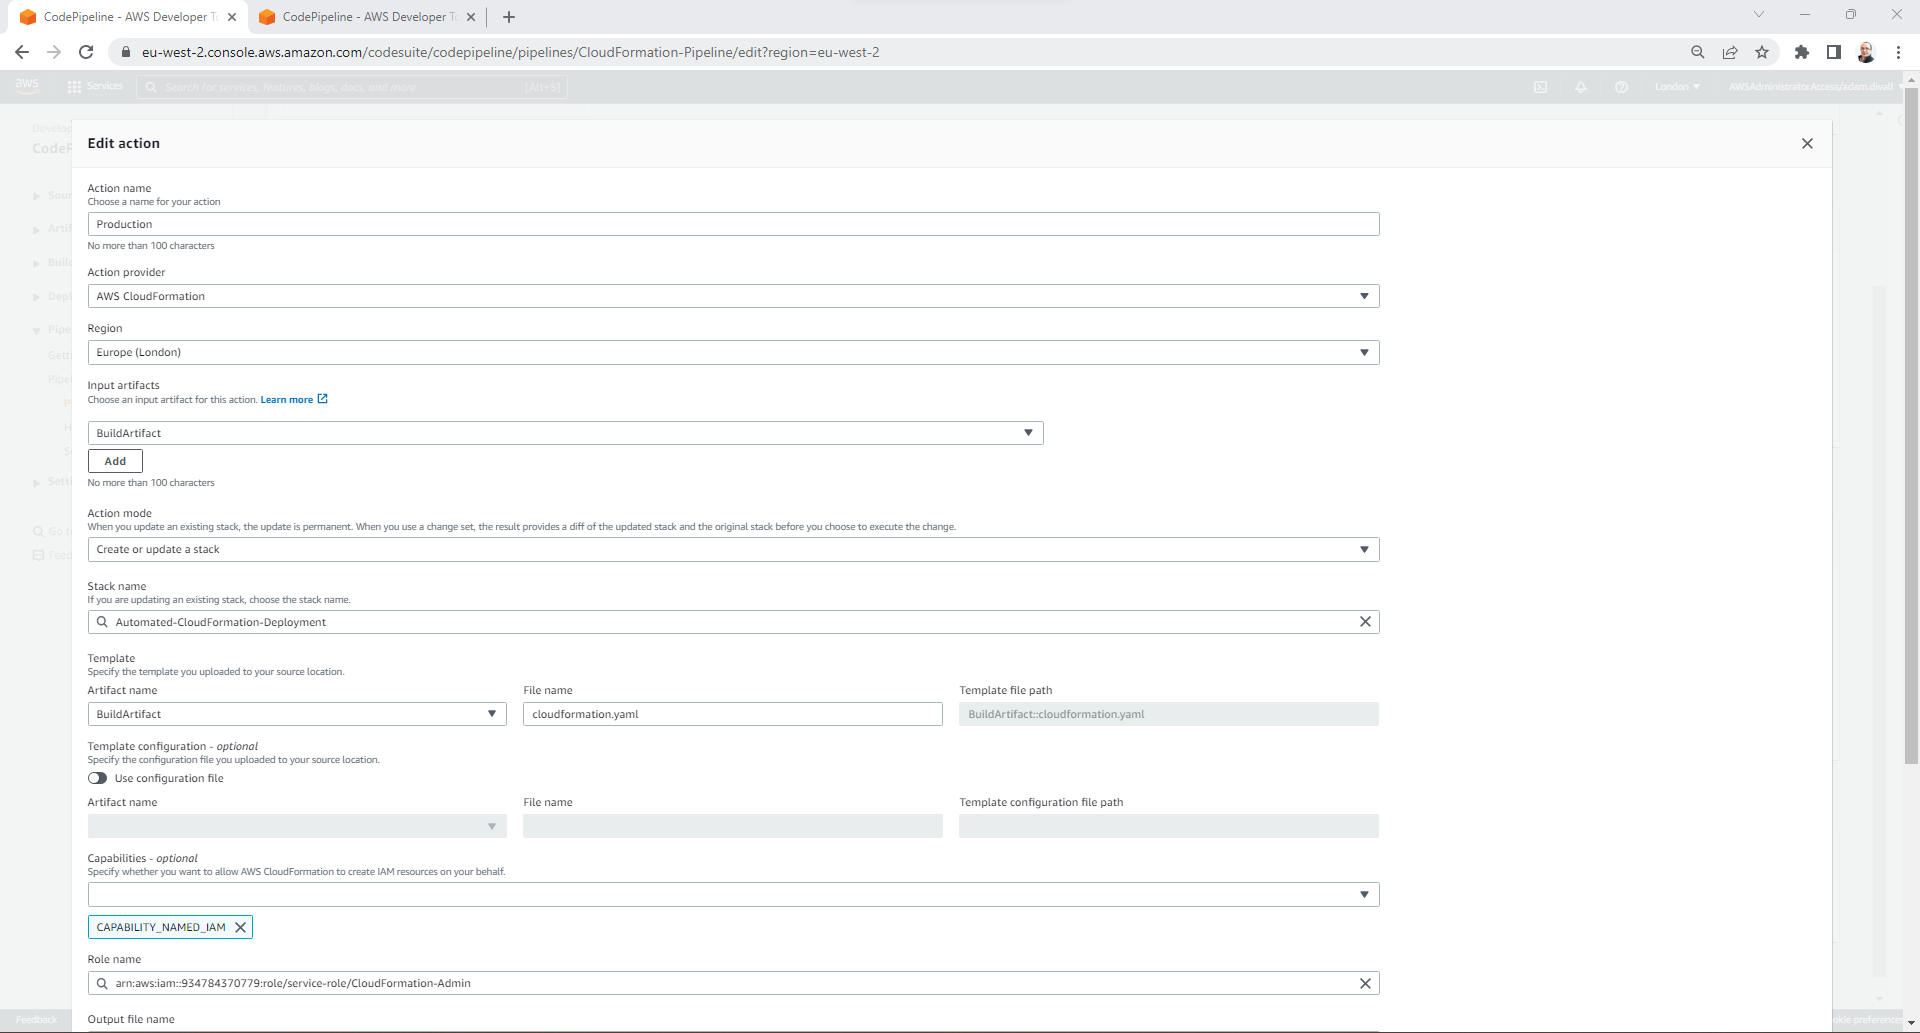Open the London region selector

coord(1677,87)
